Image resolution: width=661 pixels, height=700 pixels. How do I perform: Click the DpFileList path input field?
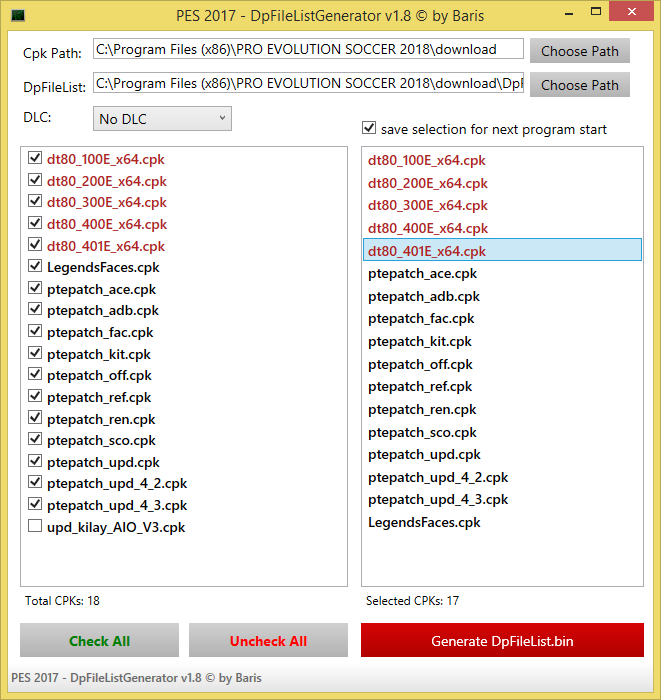point(308,83)
